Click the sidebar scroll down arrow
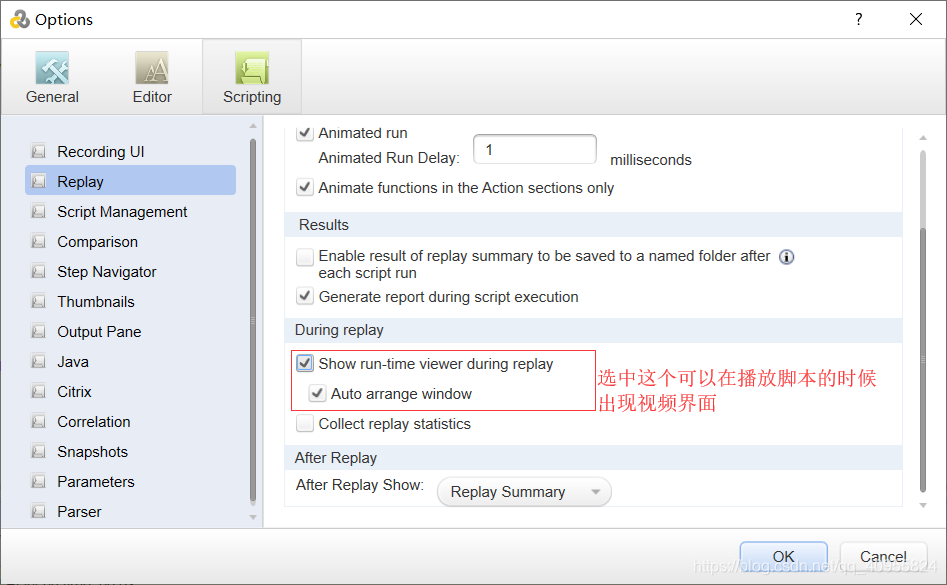This screenshot has width=947, height=585. point(253,517)
